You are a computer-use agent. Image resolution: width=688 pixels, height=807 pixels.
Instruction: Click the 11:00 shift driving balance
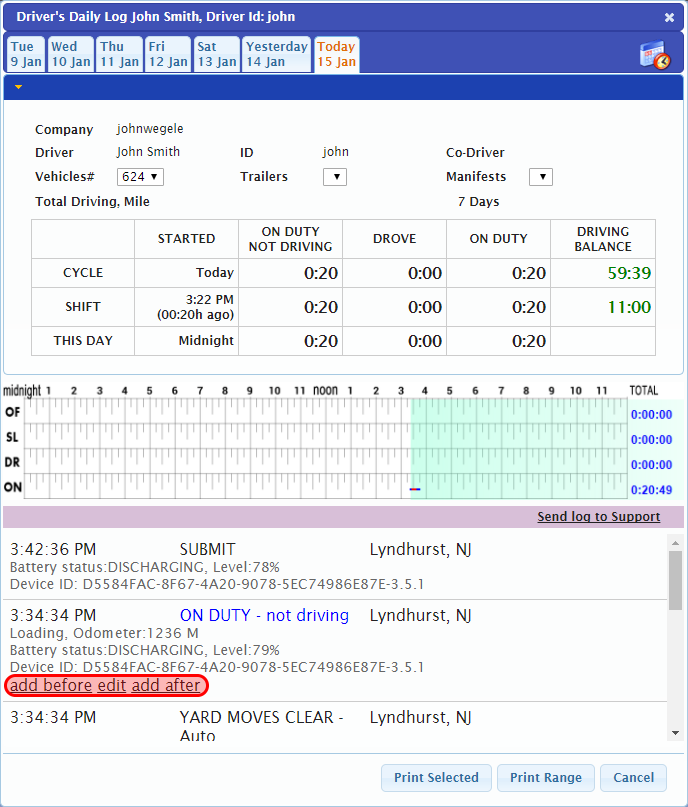pos(629,307)
